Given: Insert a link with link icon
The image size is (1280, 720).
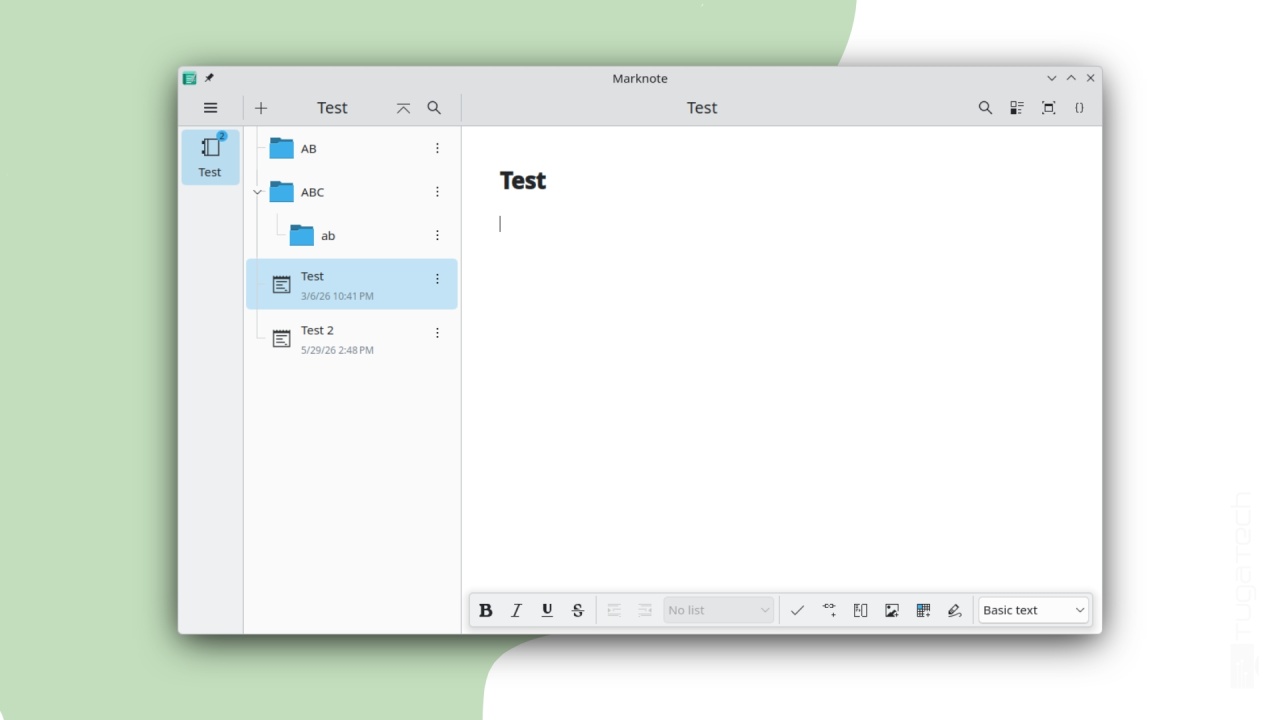Looking at the screenshot, I should pos(829,610).
